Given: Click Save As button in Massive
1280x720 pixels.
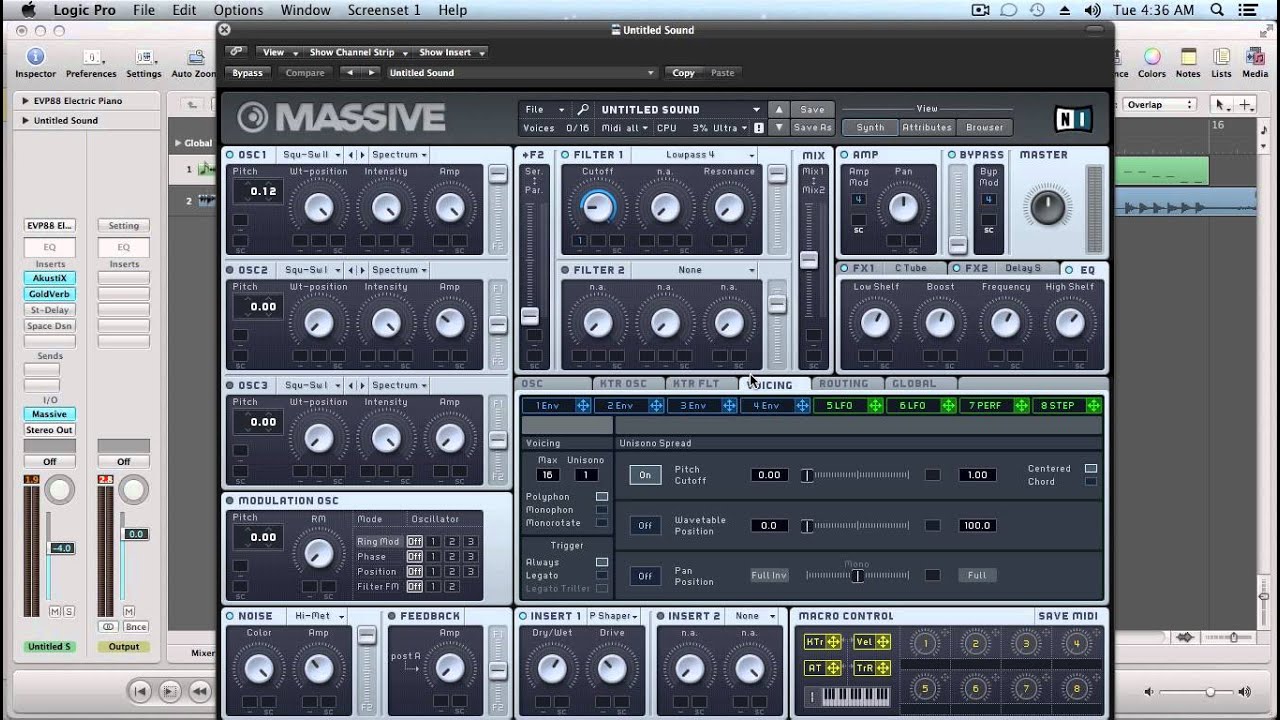Looking at the screenshot, I should point(812,128).
